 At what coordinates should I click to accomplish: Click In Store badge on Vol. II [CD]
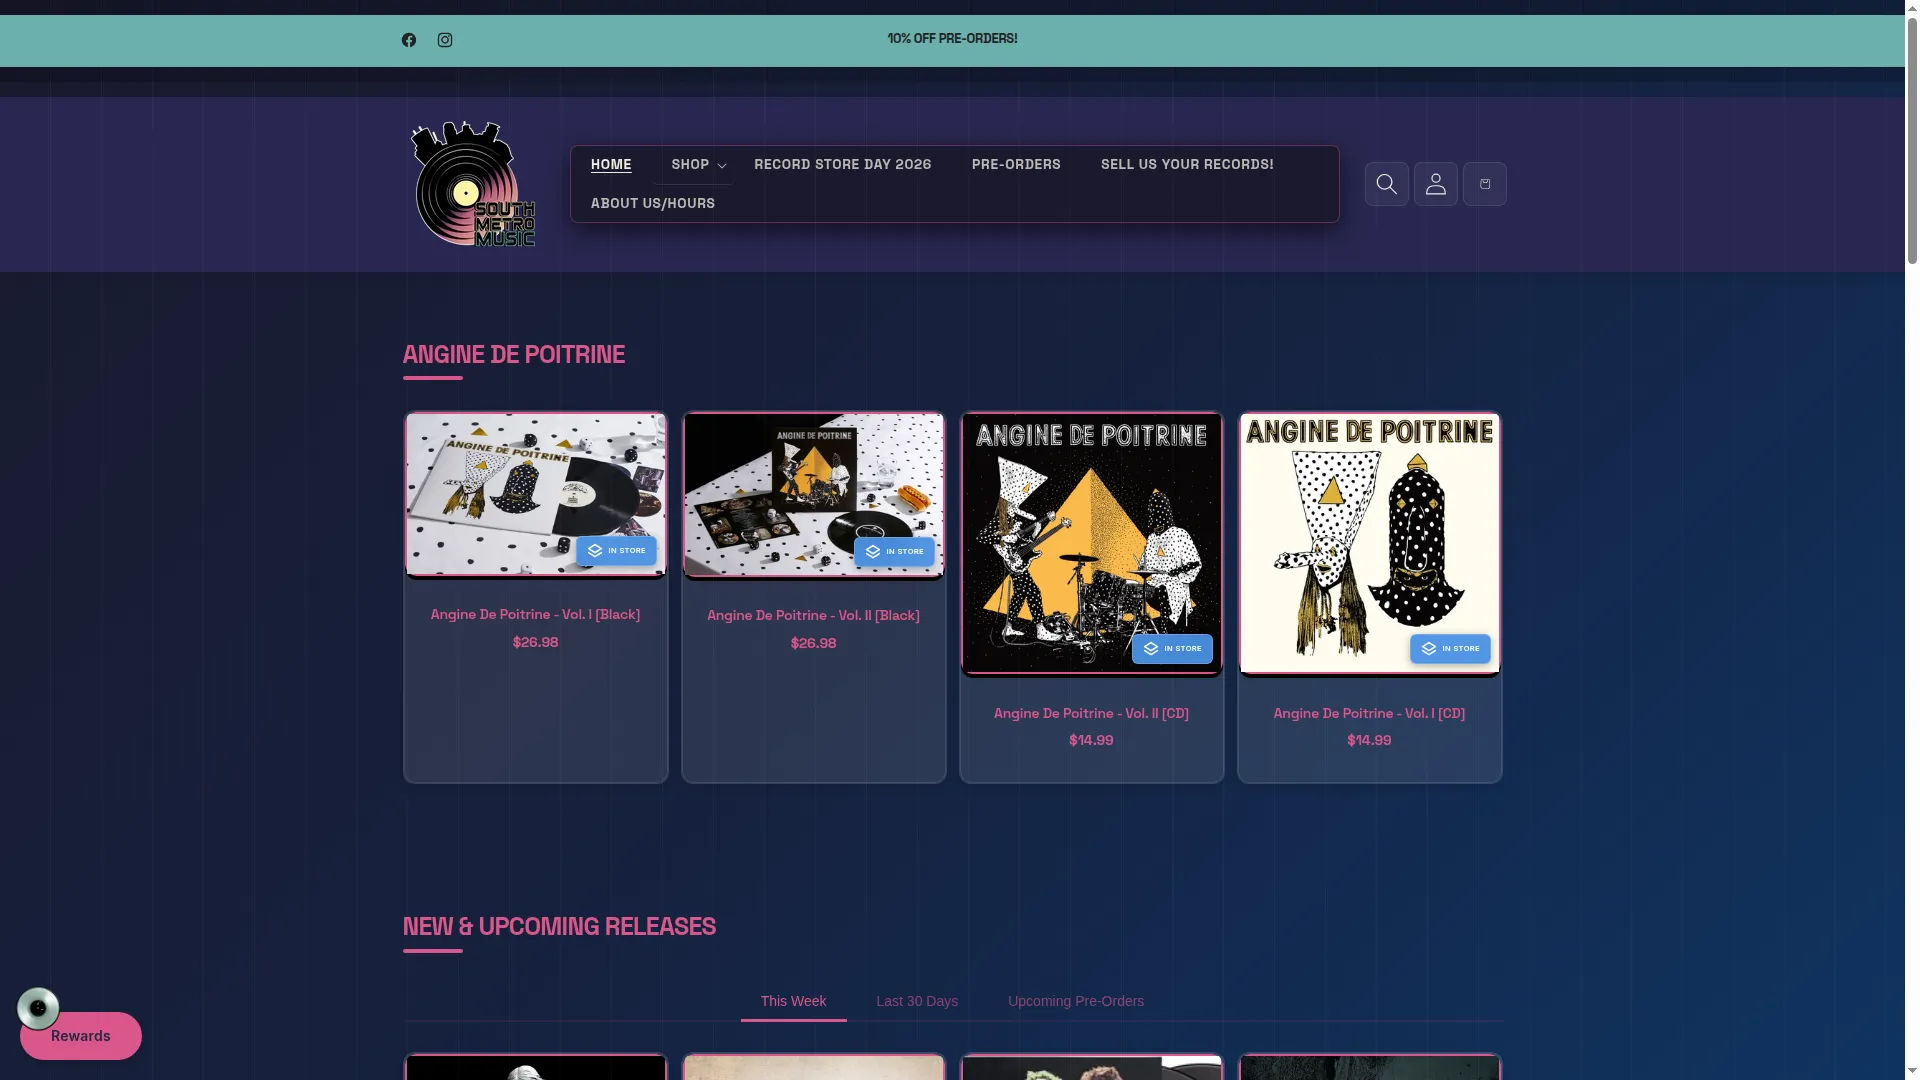tap(1172, 649)
